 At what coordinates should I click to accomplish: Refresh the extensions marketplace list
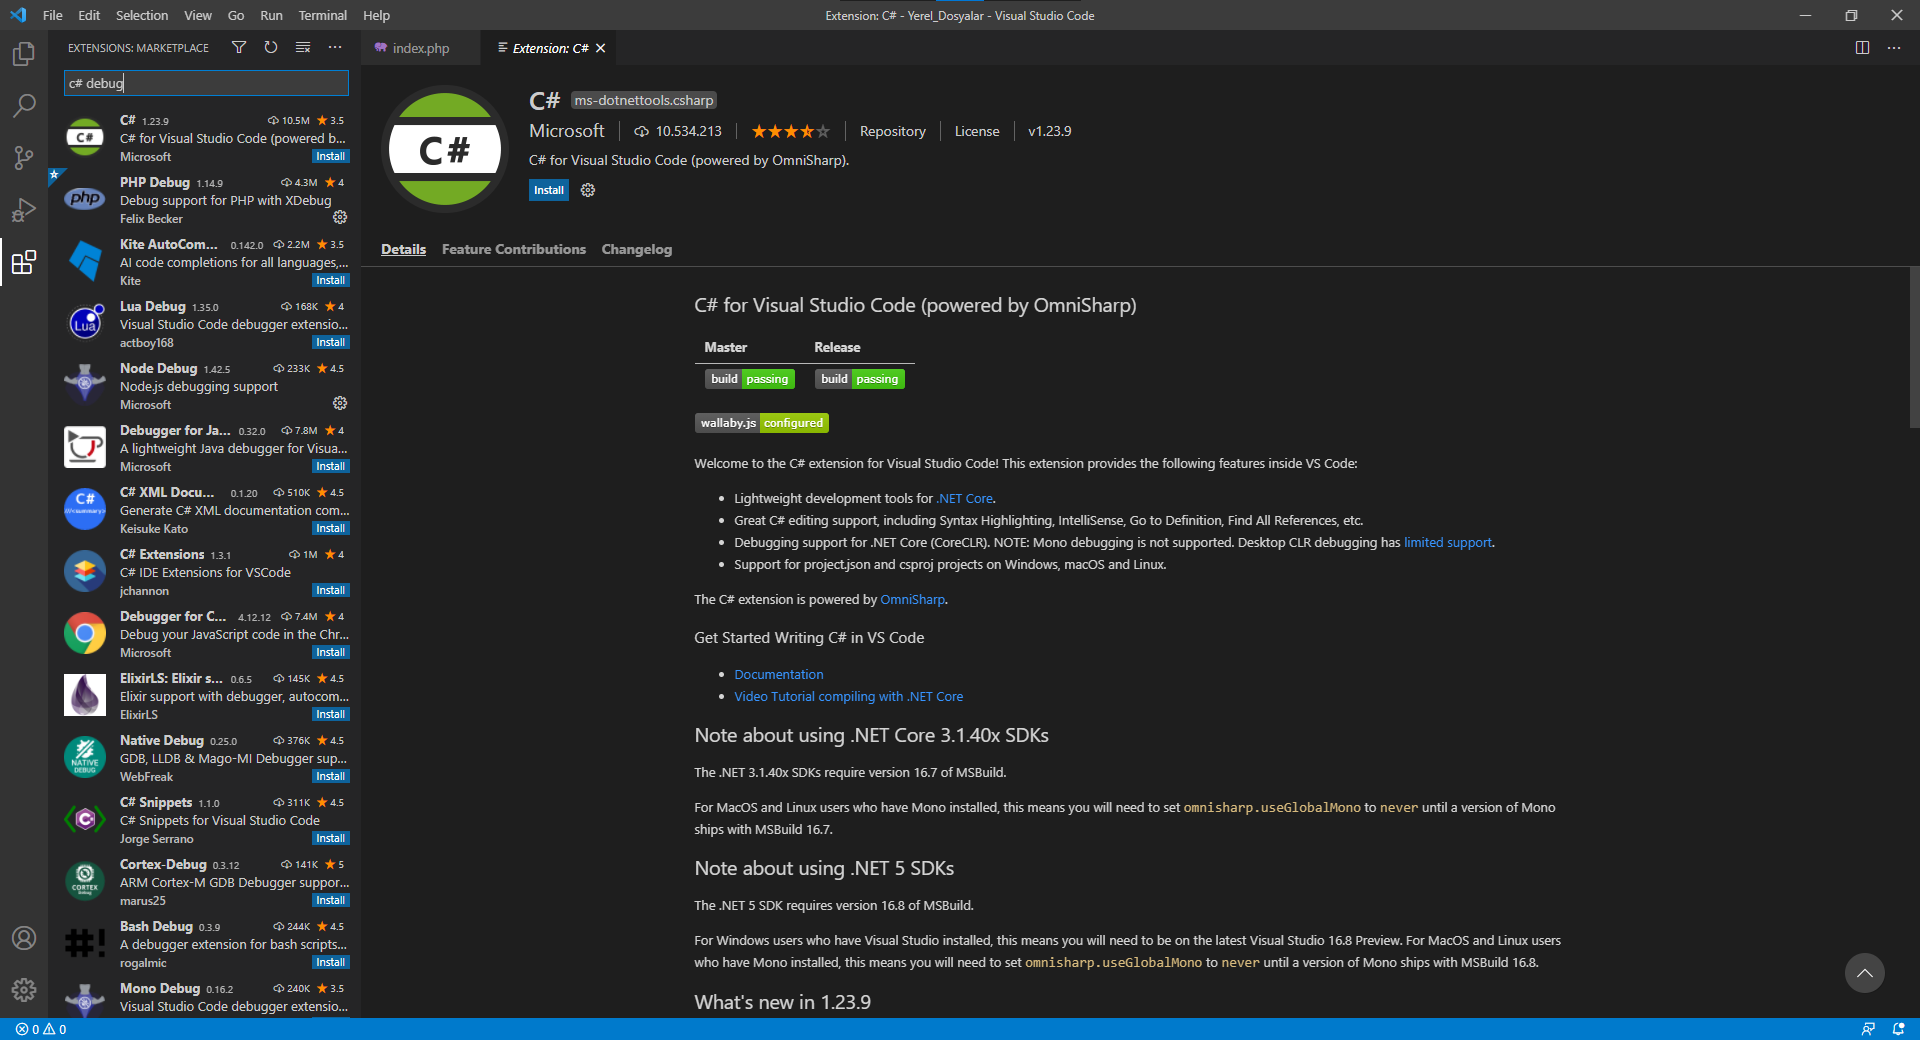coord(271,47)
